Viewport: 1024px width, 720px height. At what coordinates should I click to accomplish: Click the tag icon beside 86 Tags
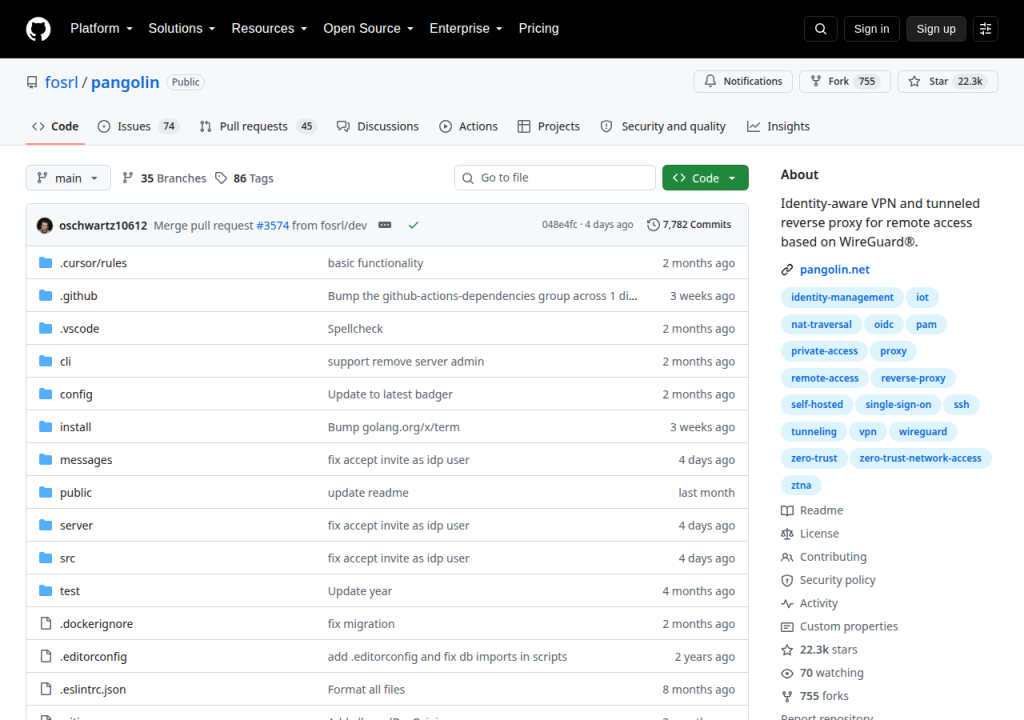[221, 178]
